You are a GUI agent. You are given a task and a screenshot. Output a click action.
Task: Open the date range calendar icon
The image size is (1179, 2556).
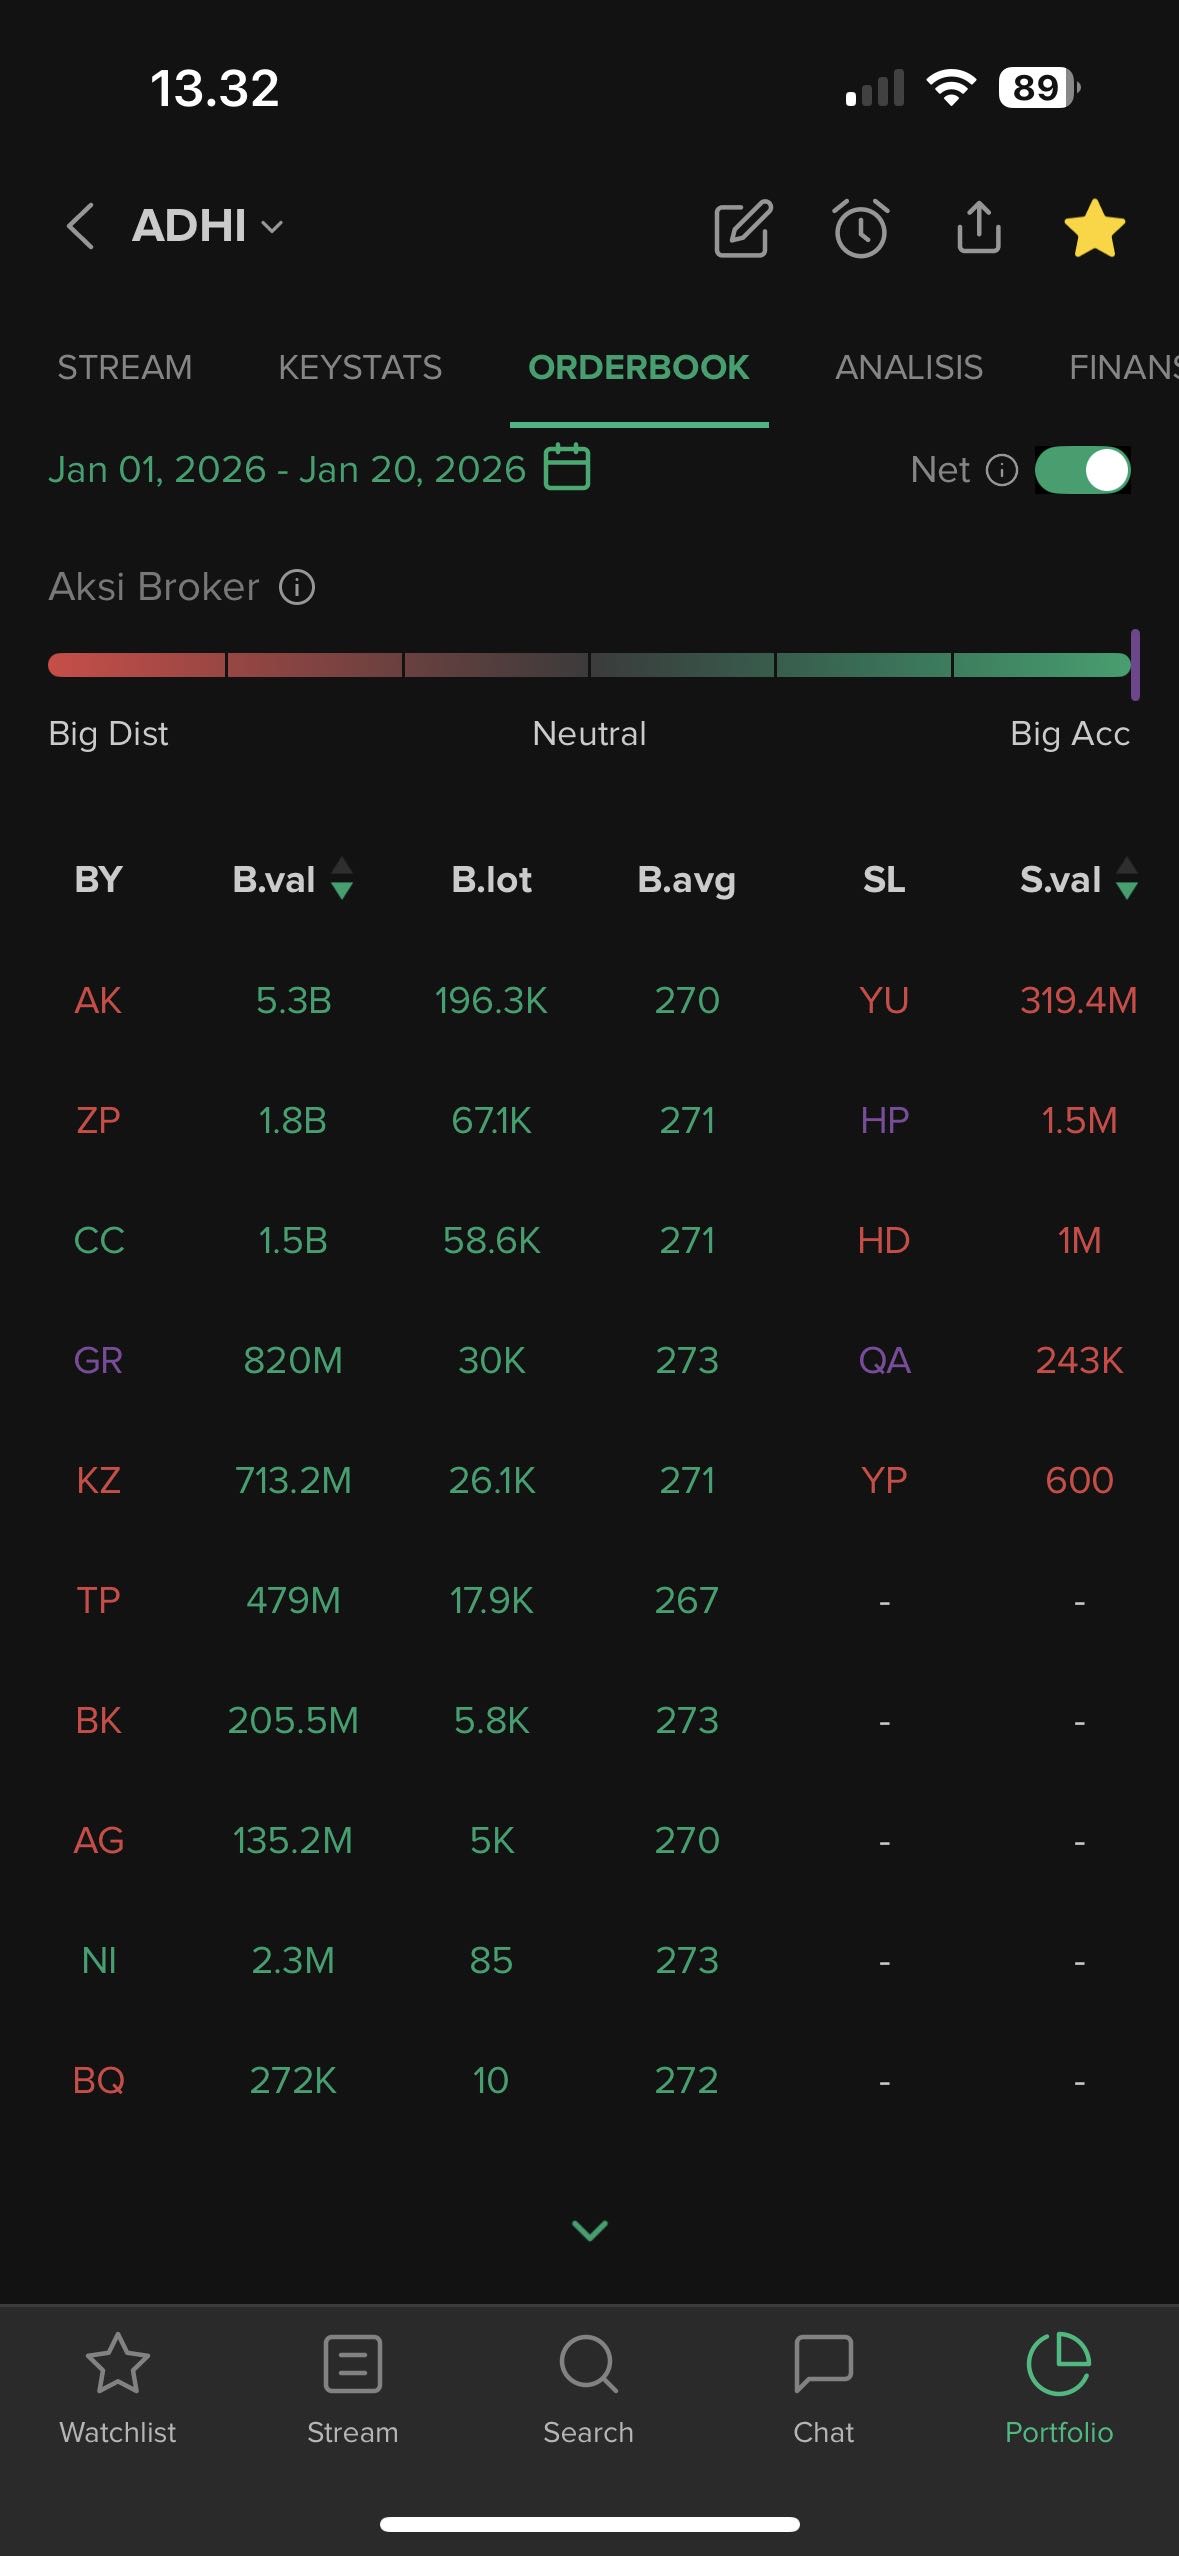[567, 467]
